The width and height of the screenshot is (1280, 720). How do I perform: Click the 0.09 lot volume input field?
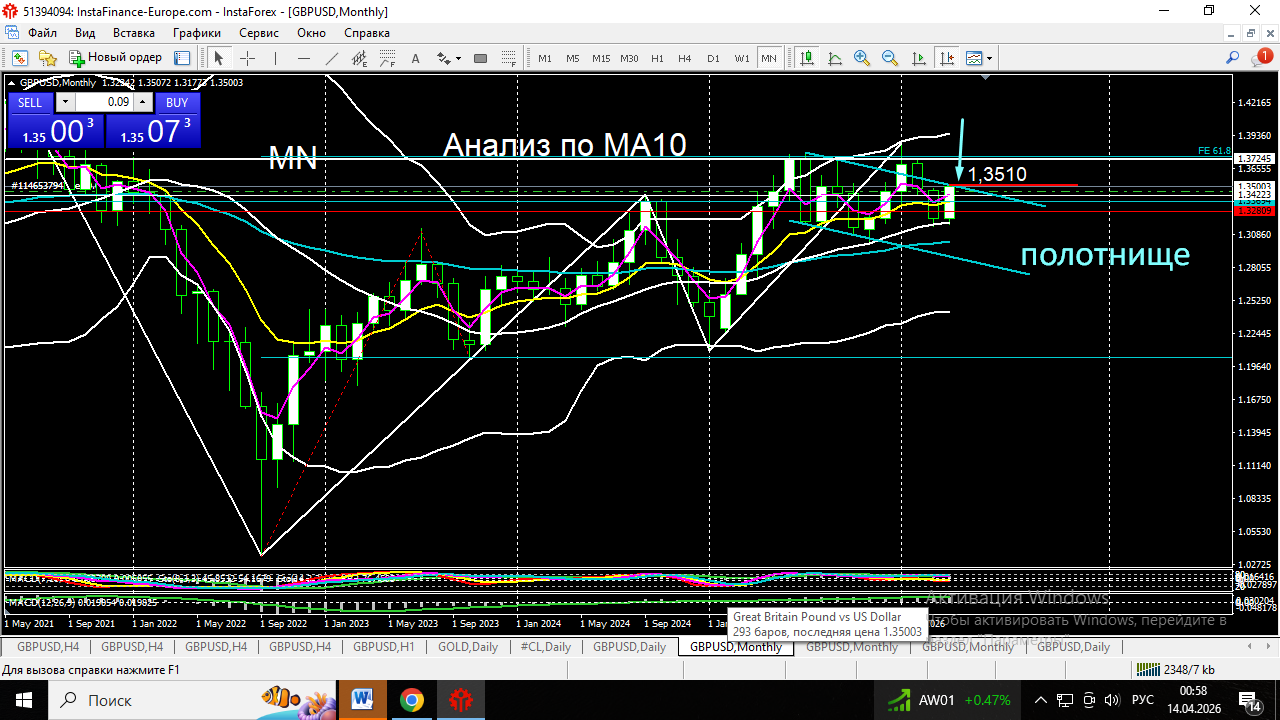pyautogui.click(x=108, y=102)
